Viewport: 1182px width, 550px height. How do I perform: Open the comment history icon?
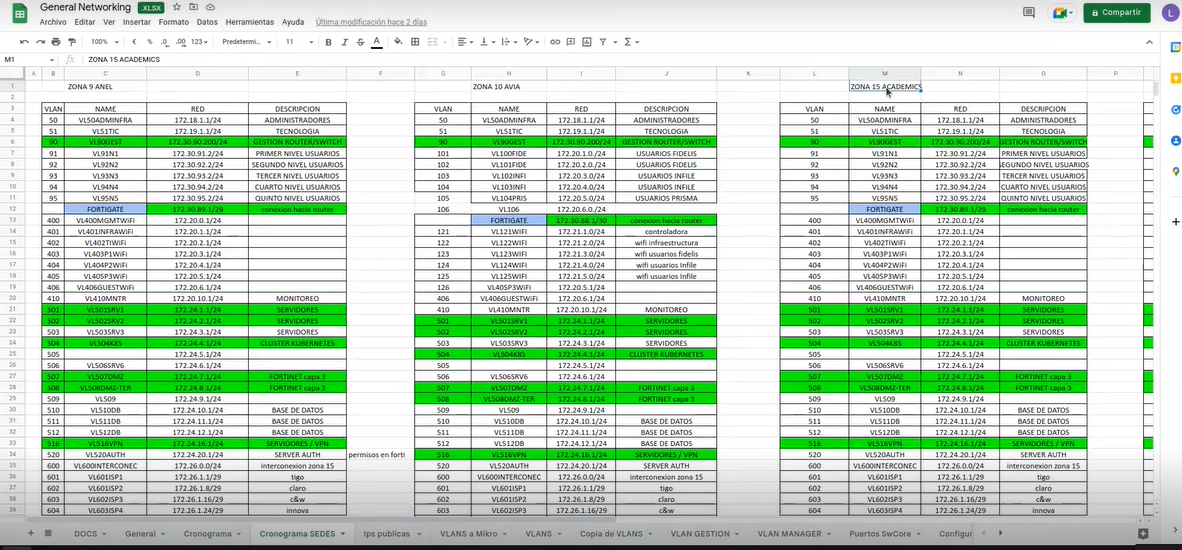1029,12
